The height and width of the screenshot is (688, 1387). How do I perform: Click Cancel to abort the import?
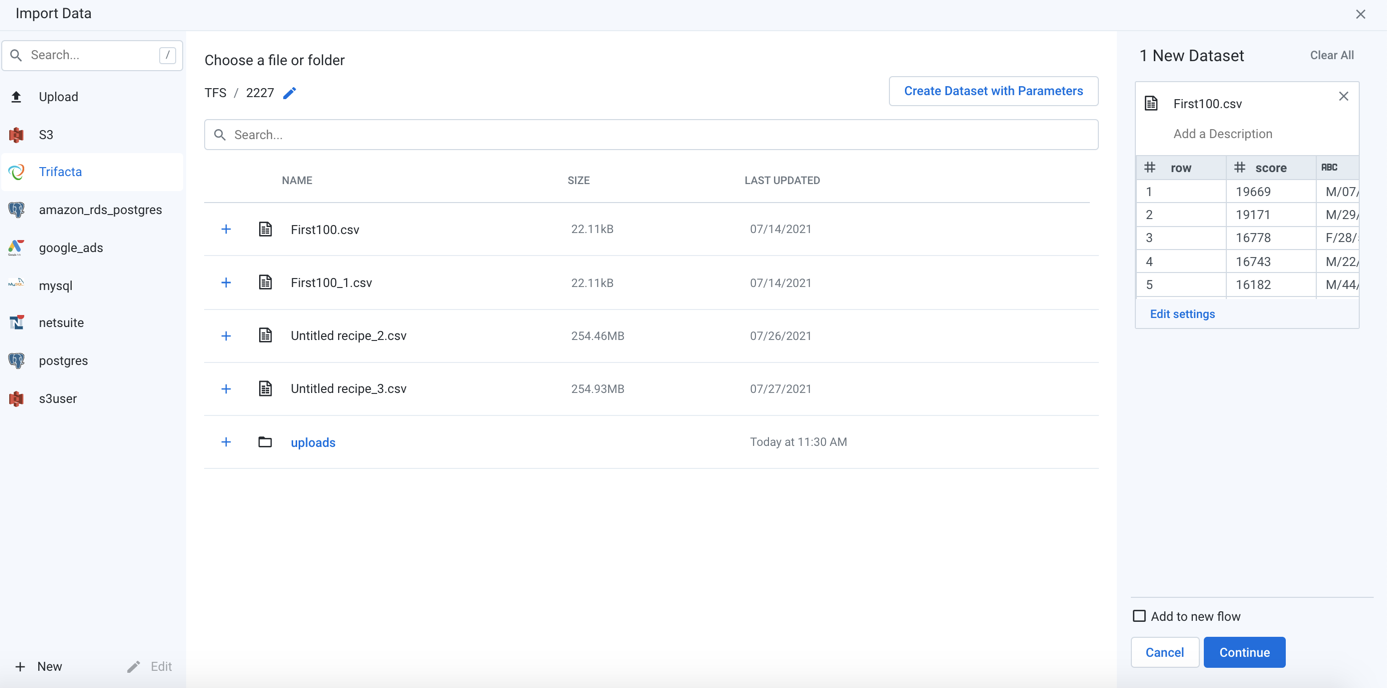coord(1164,652)
